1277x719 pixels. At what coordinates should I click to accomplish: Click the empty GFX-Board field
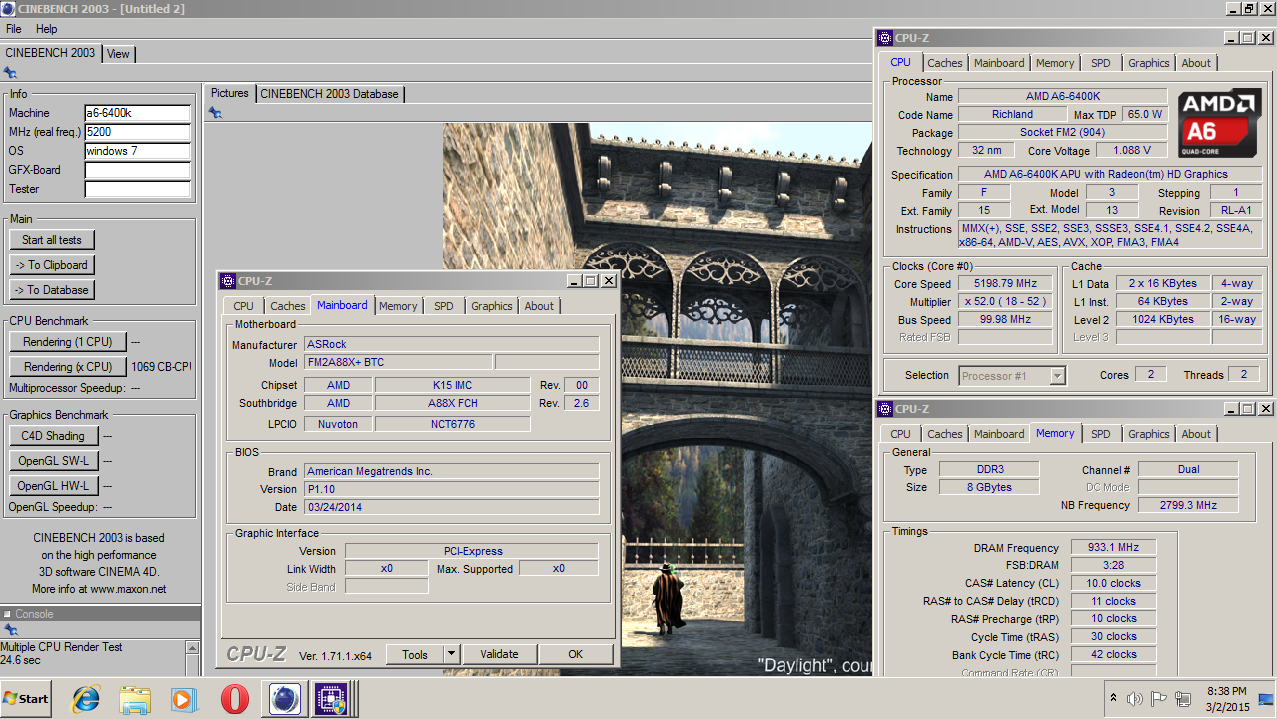(x=137, y=170)
